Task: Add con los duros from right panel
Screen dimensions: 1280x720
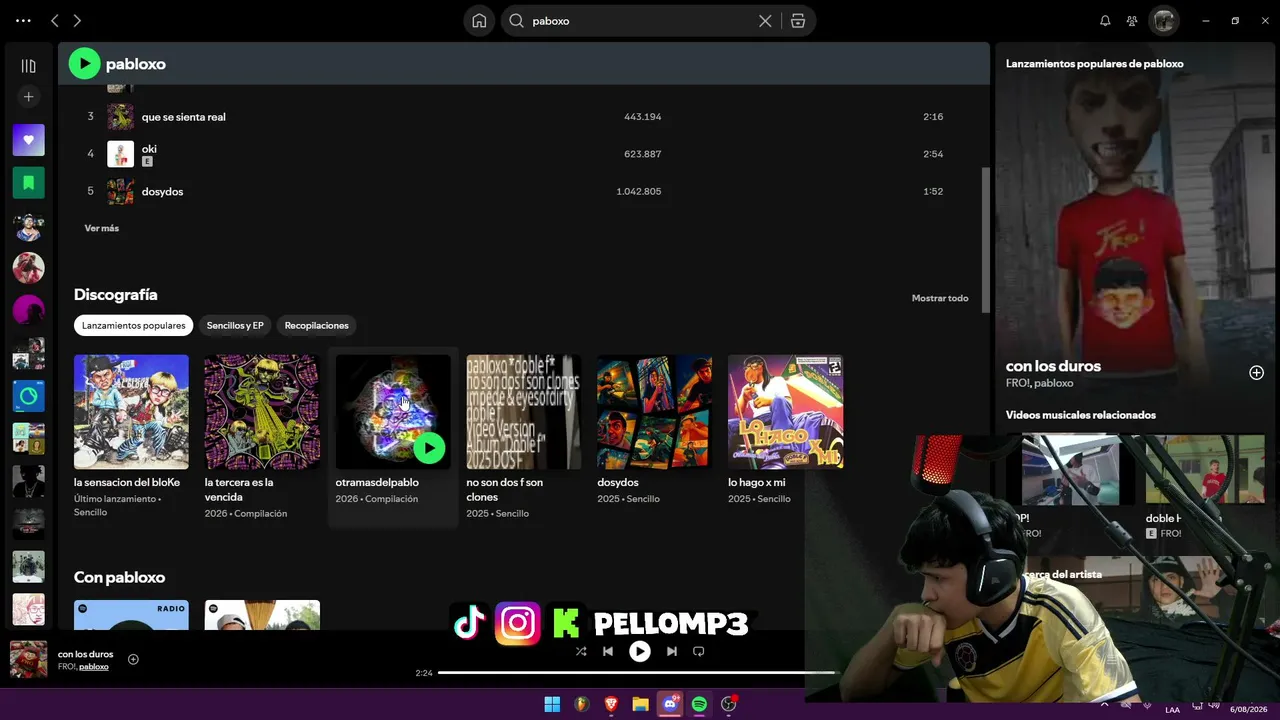Action: click(1256, 373)
